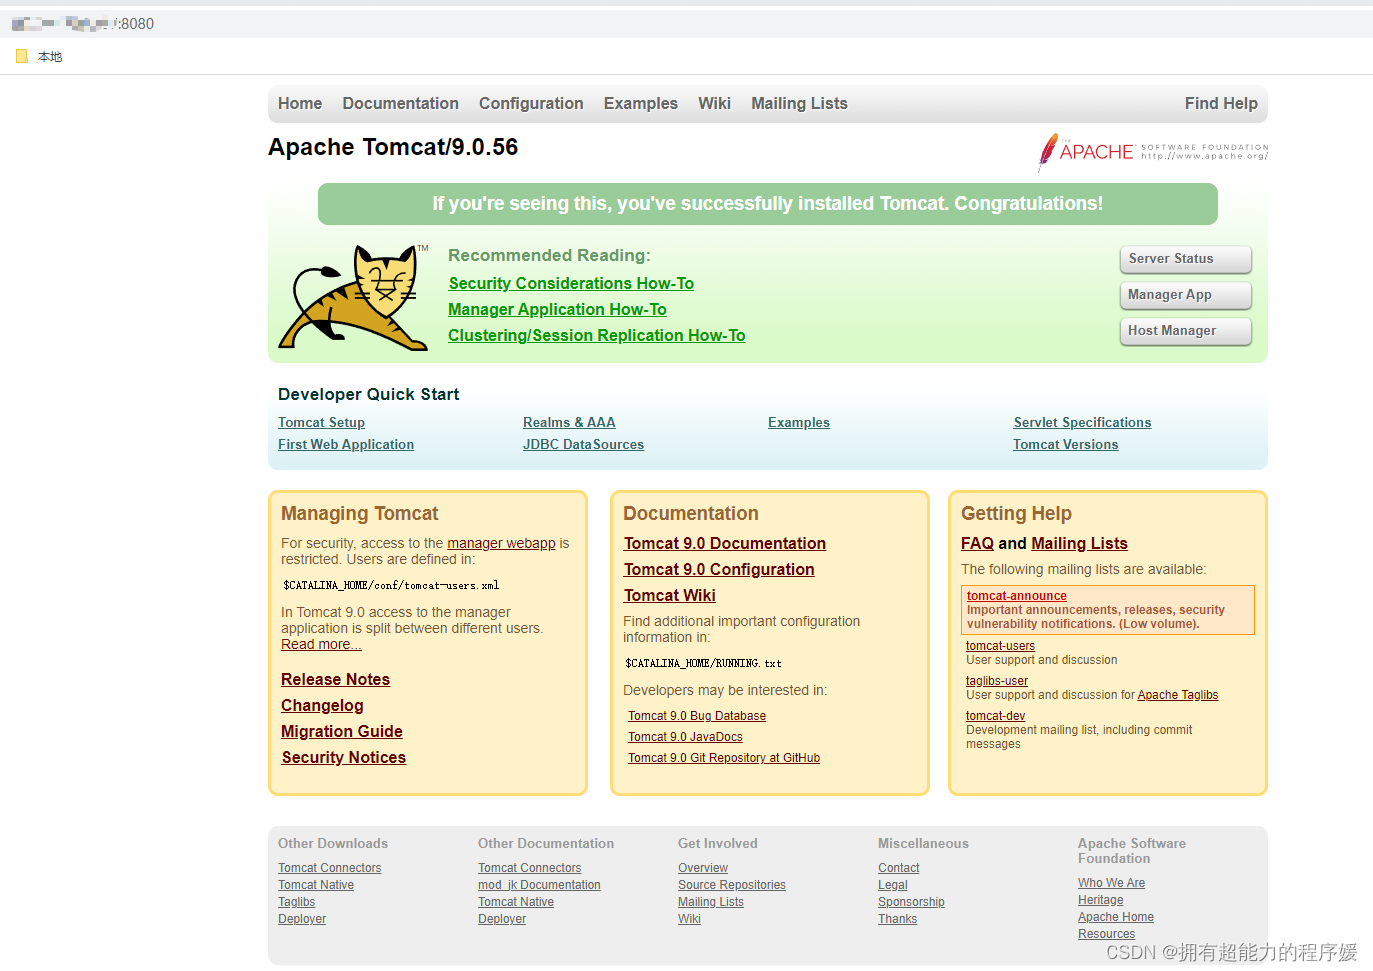The width and height of the screenshot is (1373, 971).
Task: Open Security Notices link
Action: pos(344,758)
